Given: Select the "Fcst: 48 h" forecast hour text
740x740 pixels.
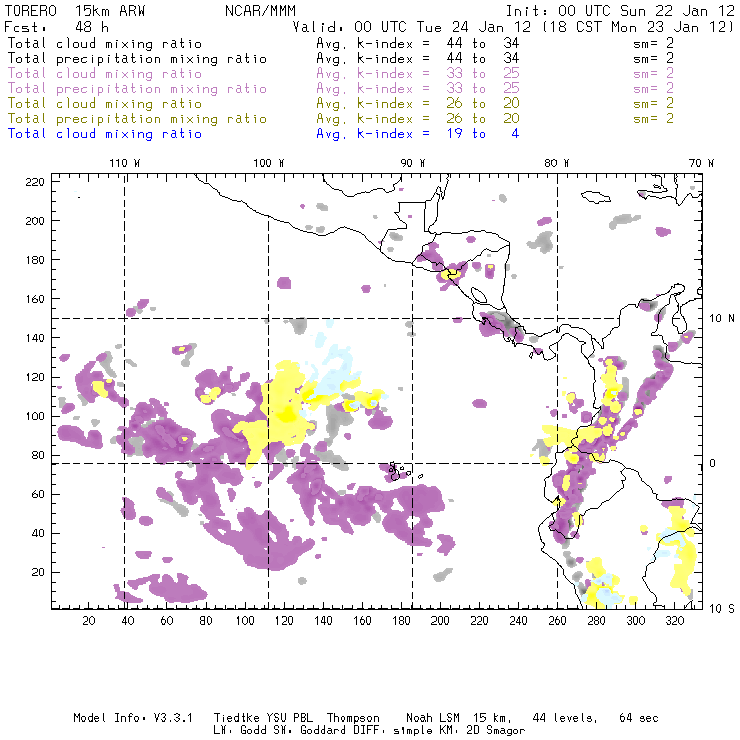Looking at the screenshot, I should pos(56,27).
